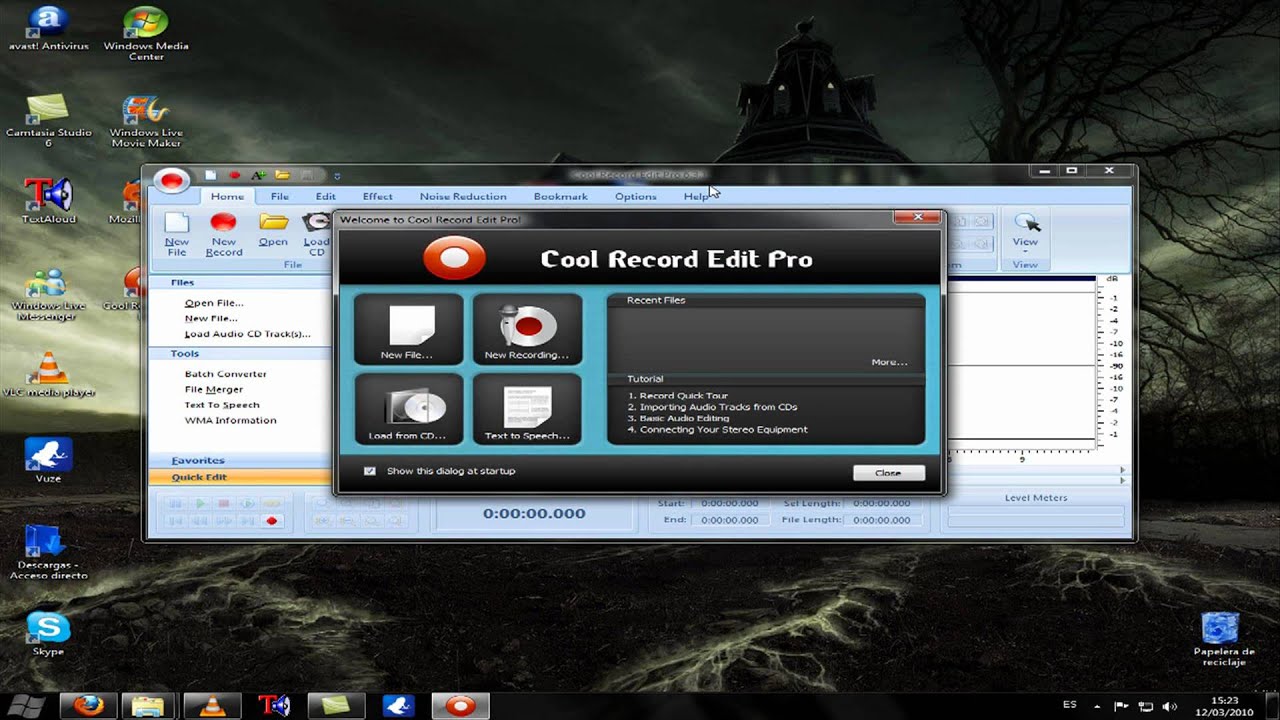This screenshot has height=720, width=1280.
Task: Open Importing Audio Tracks from CDs tutorial
Action: coord(712,407)
